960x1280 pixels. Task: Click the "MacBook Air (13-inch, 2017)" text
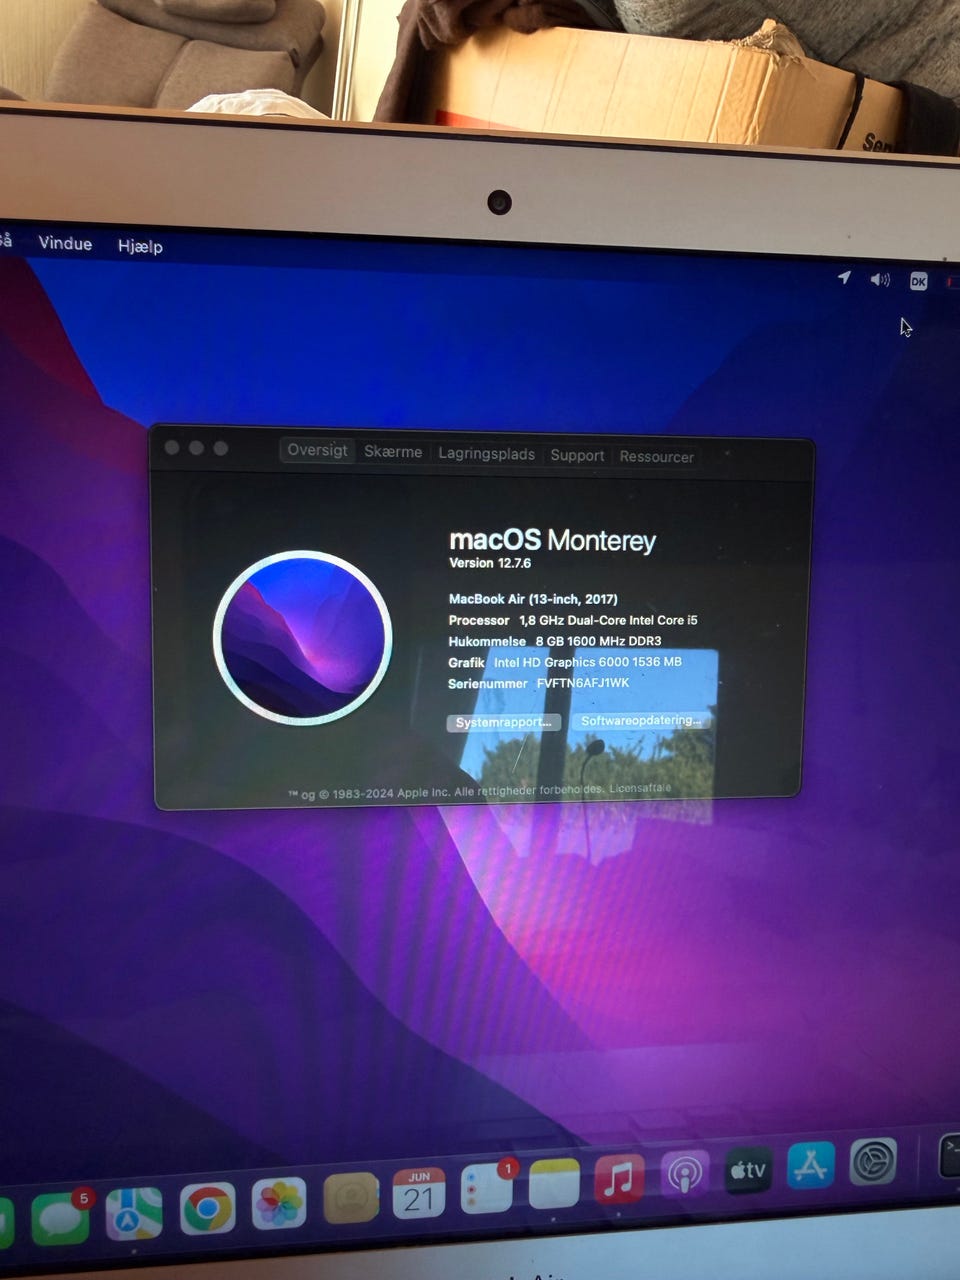(533, 599)
